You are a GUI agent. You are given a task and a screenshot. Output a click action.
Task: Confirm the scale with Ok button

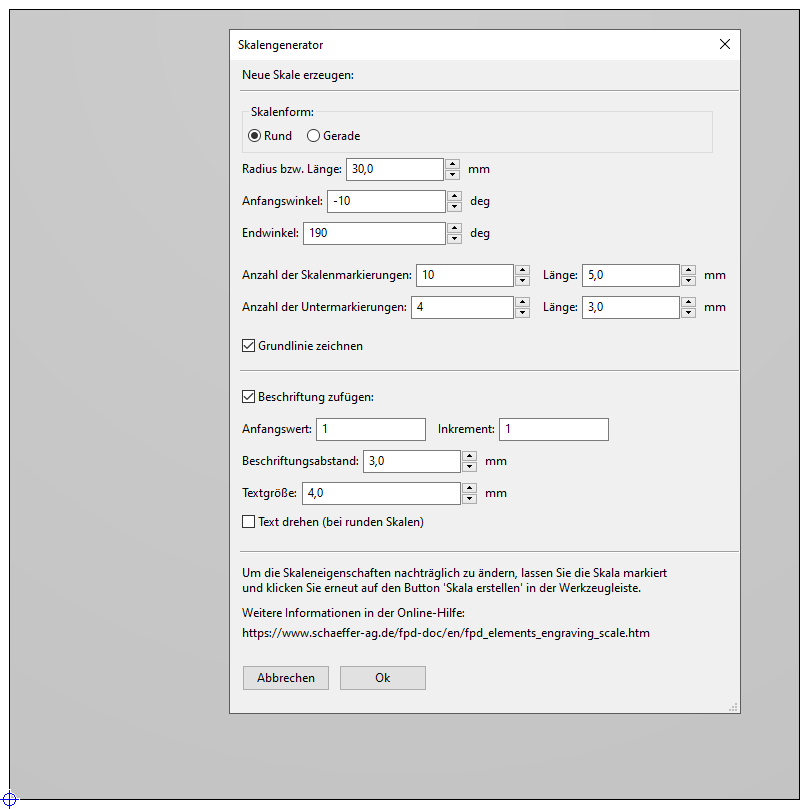click(x=382, y=678)
